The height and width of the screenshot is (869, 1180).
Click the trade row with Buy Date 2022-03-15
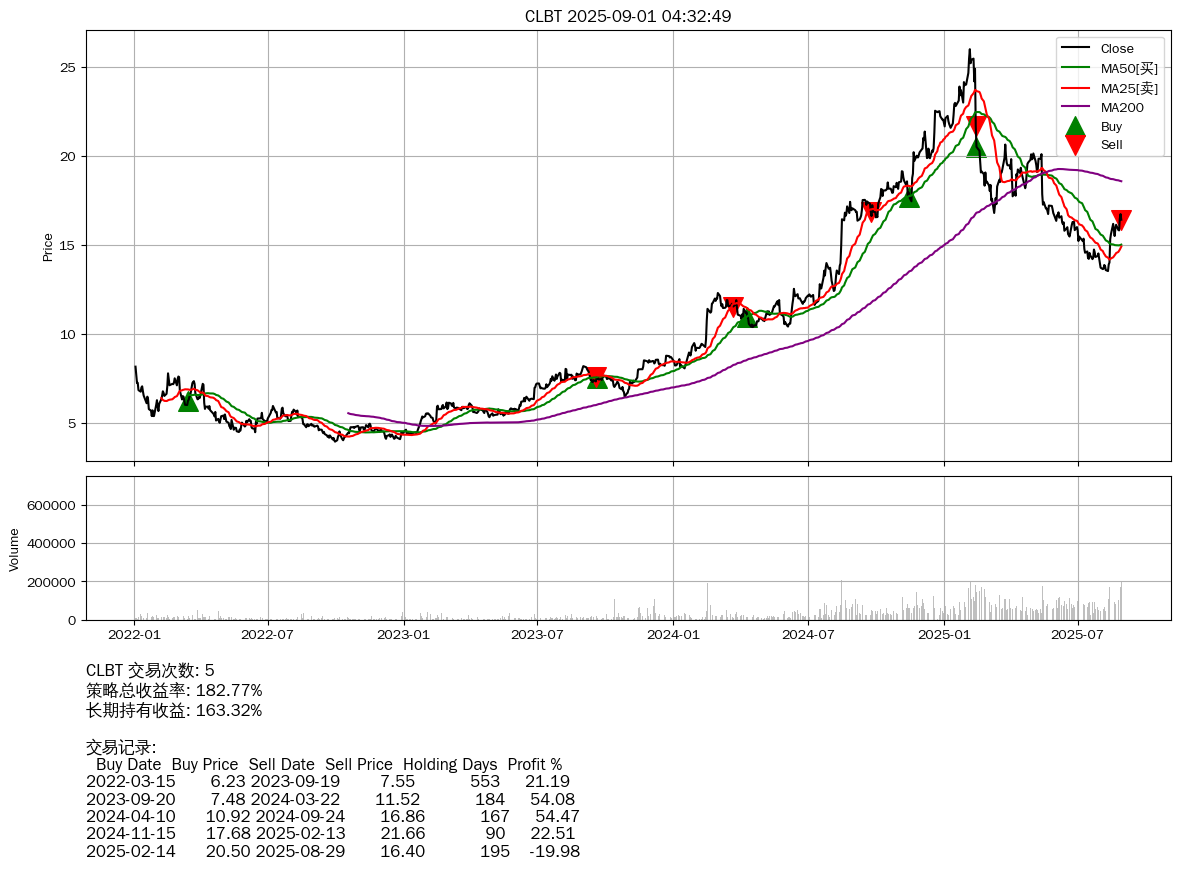click(x=328, y=781)
